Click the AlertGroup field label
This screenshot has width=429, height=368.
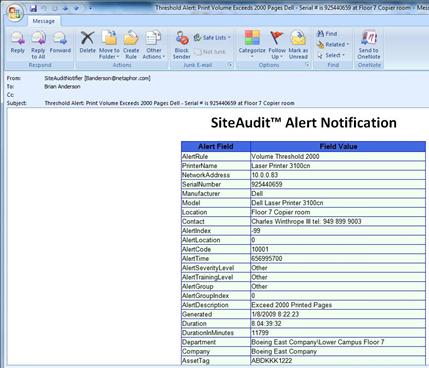197,286
